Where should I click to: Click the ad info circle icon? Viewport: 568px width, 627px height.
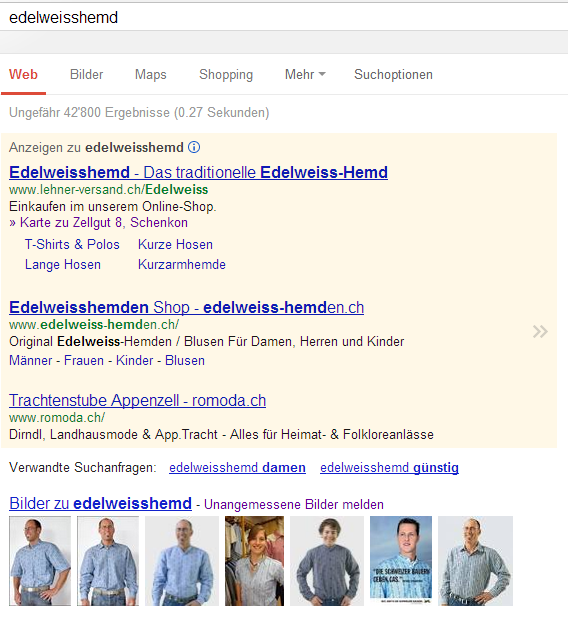click(x=194, y=148)
